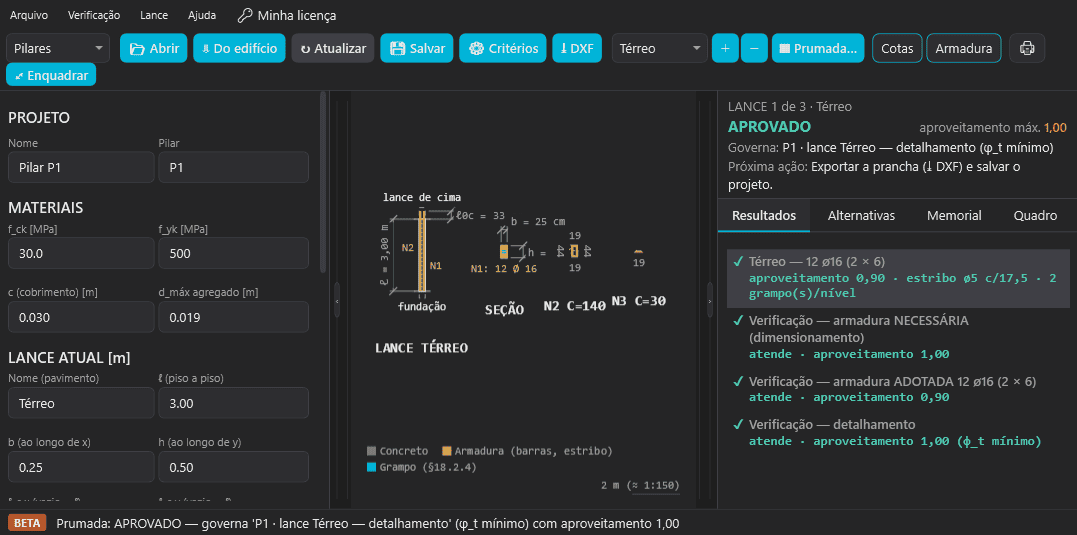1077x535 pixels.
Task: Click the Concreto legend swatch
Action: pyautogui.click(x=372, y=451)
